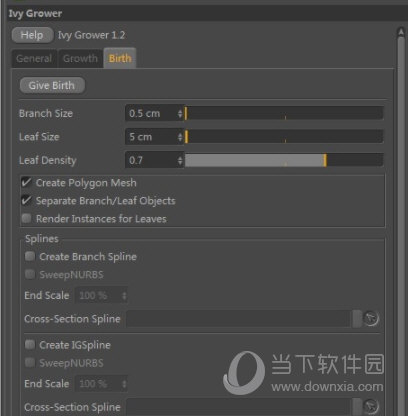The width and height of the screenshot is (408, 416).
Task: Set the Leaf Size slider position
Action: coord(284,137)
